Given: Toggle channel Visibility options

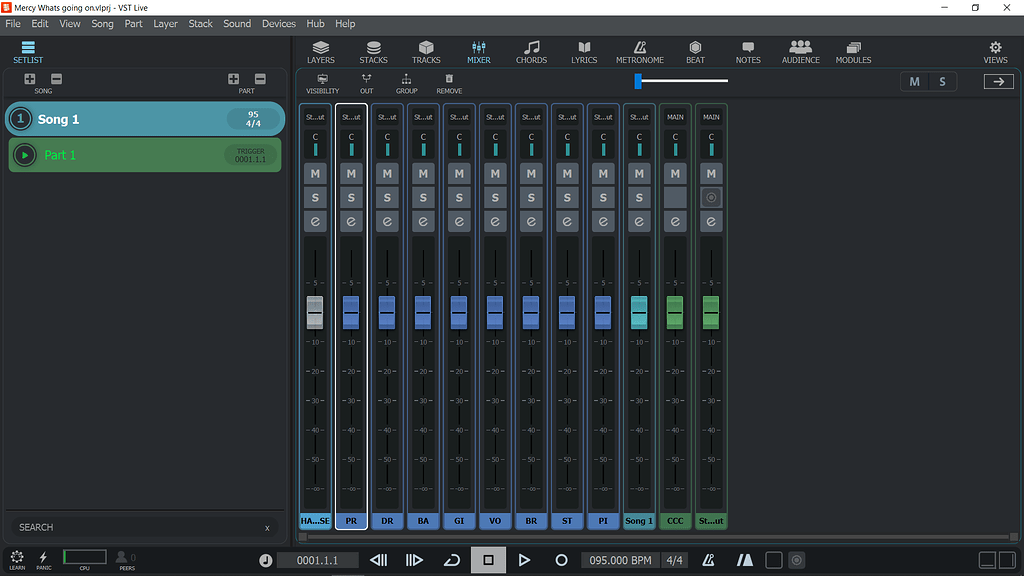Looking at the screenshot, I should 322,84.
